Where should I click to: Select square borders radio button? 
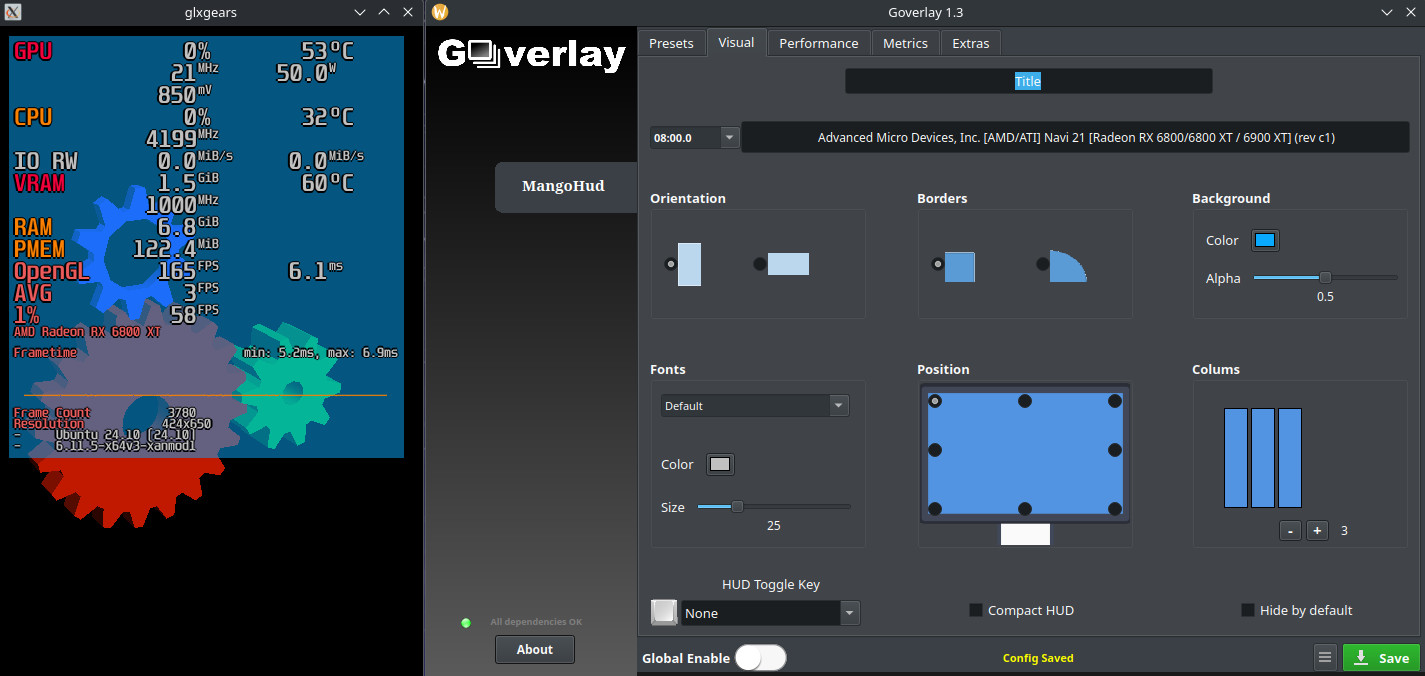(937, 264)
